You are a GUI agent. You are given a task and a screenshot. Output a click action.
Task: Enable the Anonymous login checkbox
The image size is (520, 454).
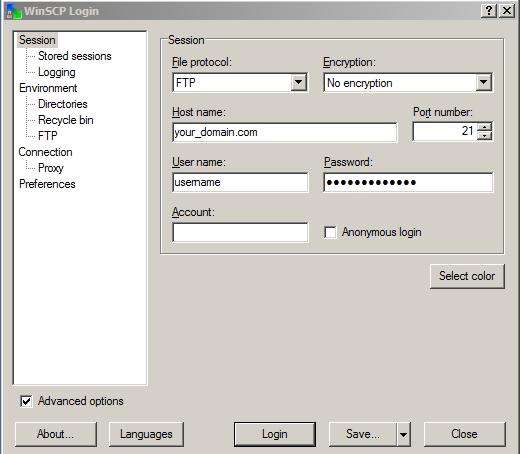click(330, 232)
